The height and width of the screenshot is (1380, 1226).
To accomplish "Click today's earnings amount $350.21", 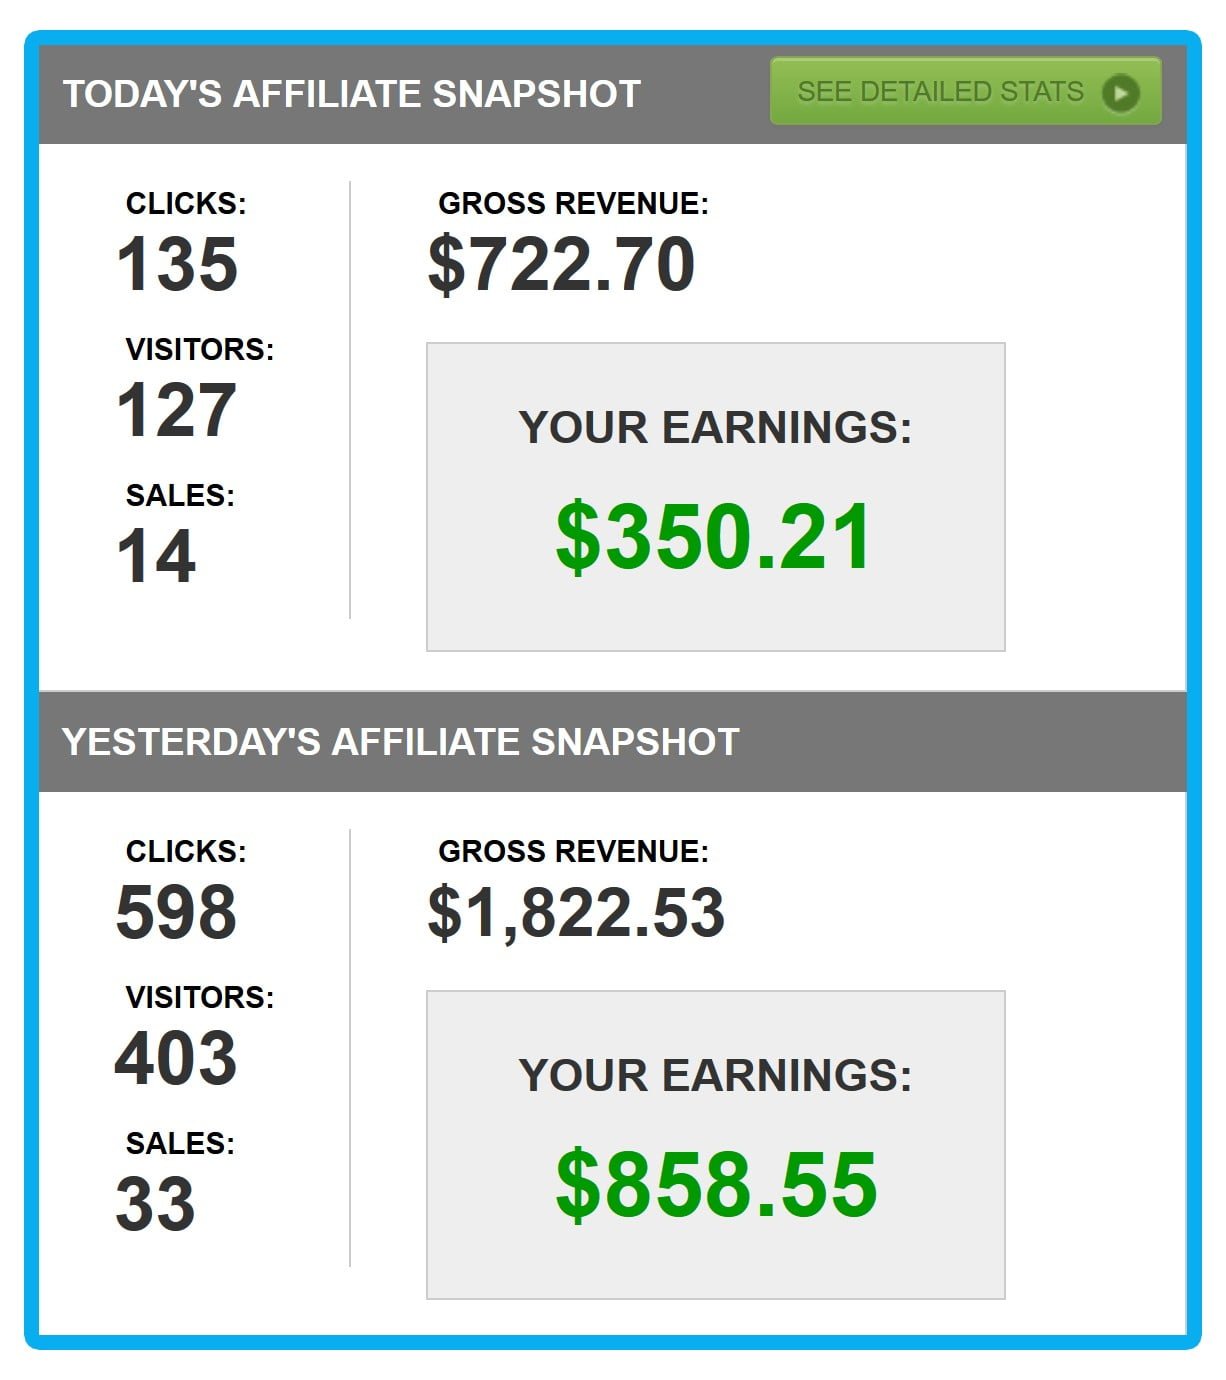I will coord(714,537).
